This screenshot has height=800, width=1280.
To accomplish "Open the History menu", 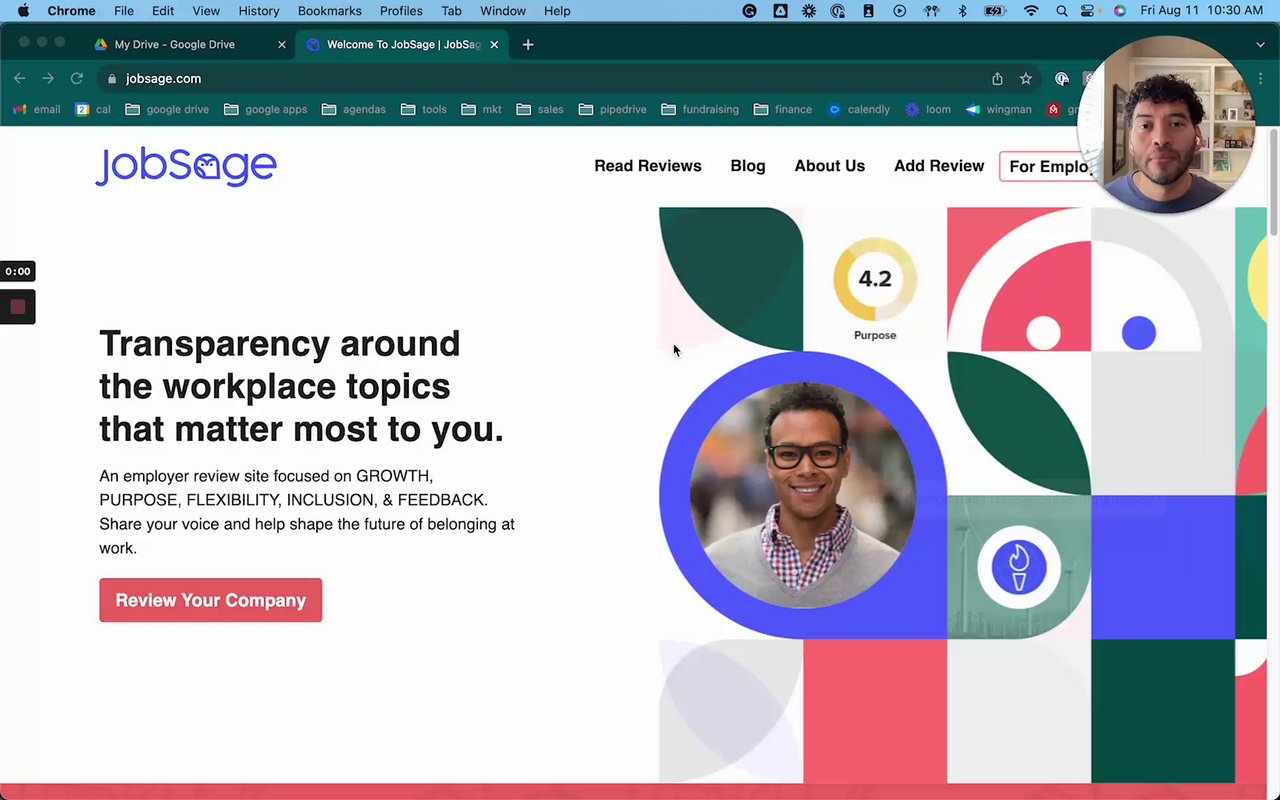I will [x=259, y=11].
